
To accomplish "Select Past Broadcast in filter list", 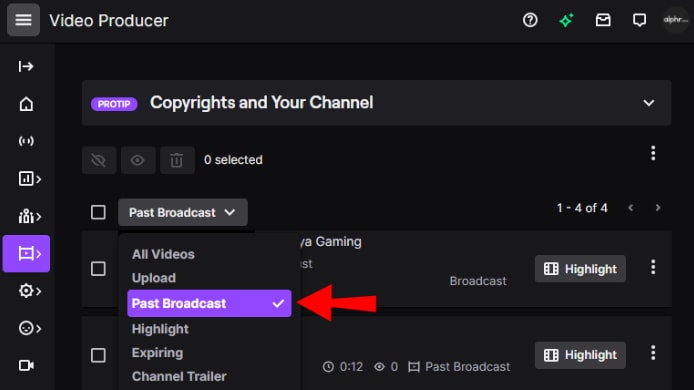I will coord(209,303).
